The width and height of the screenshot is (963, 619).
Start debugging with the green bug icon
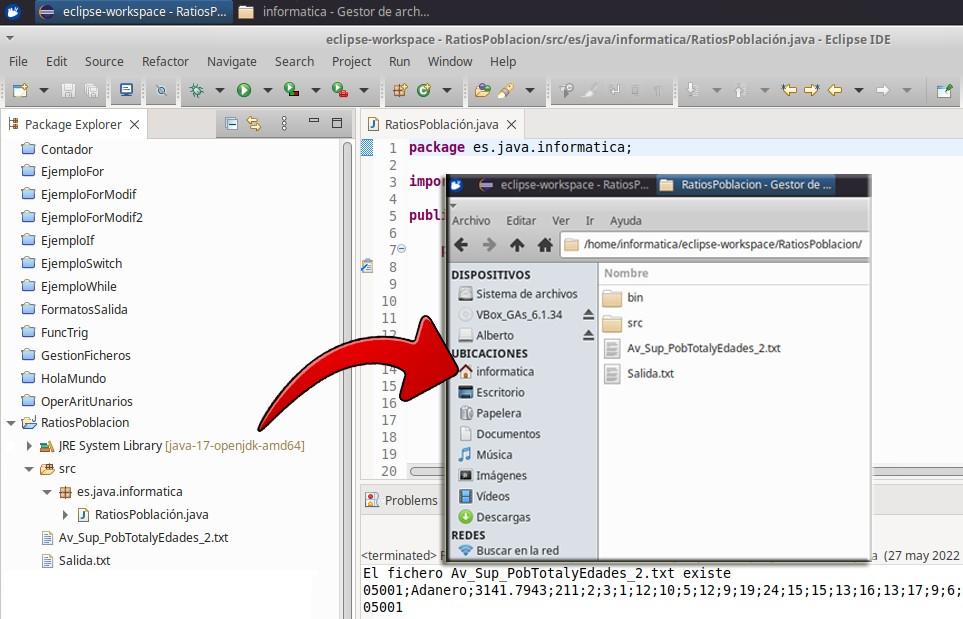(197, 90)
